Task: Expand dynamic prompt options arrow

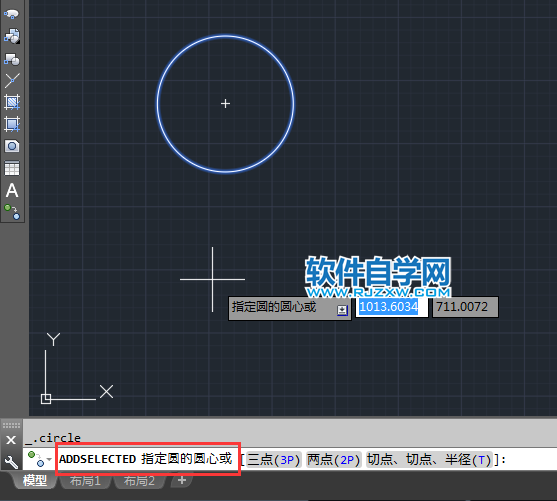Action: (342, 310)
